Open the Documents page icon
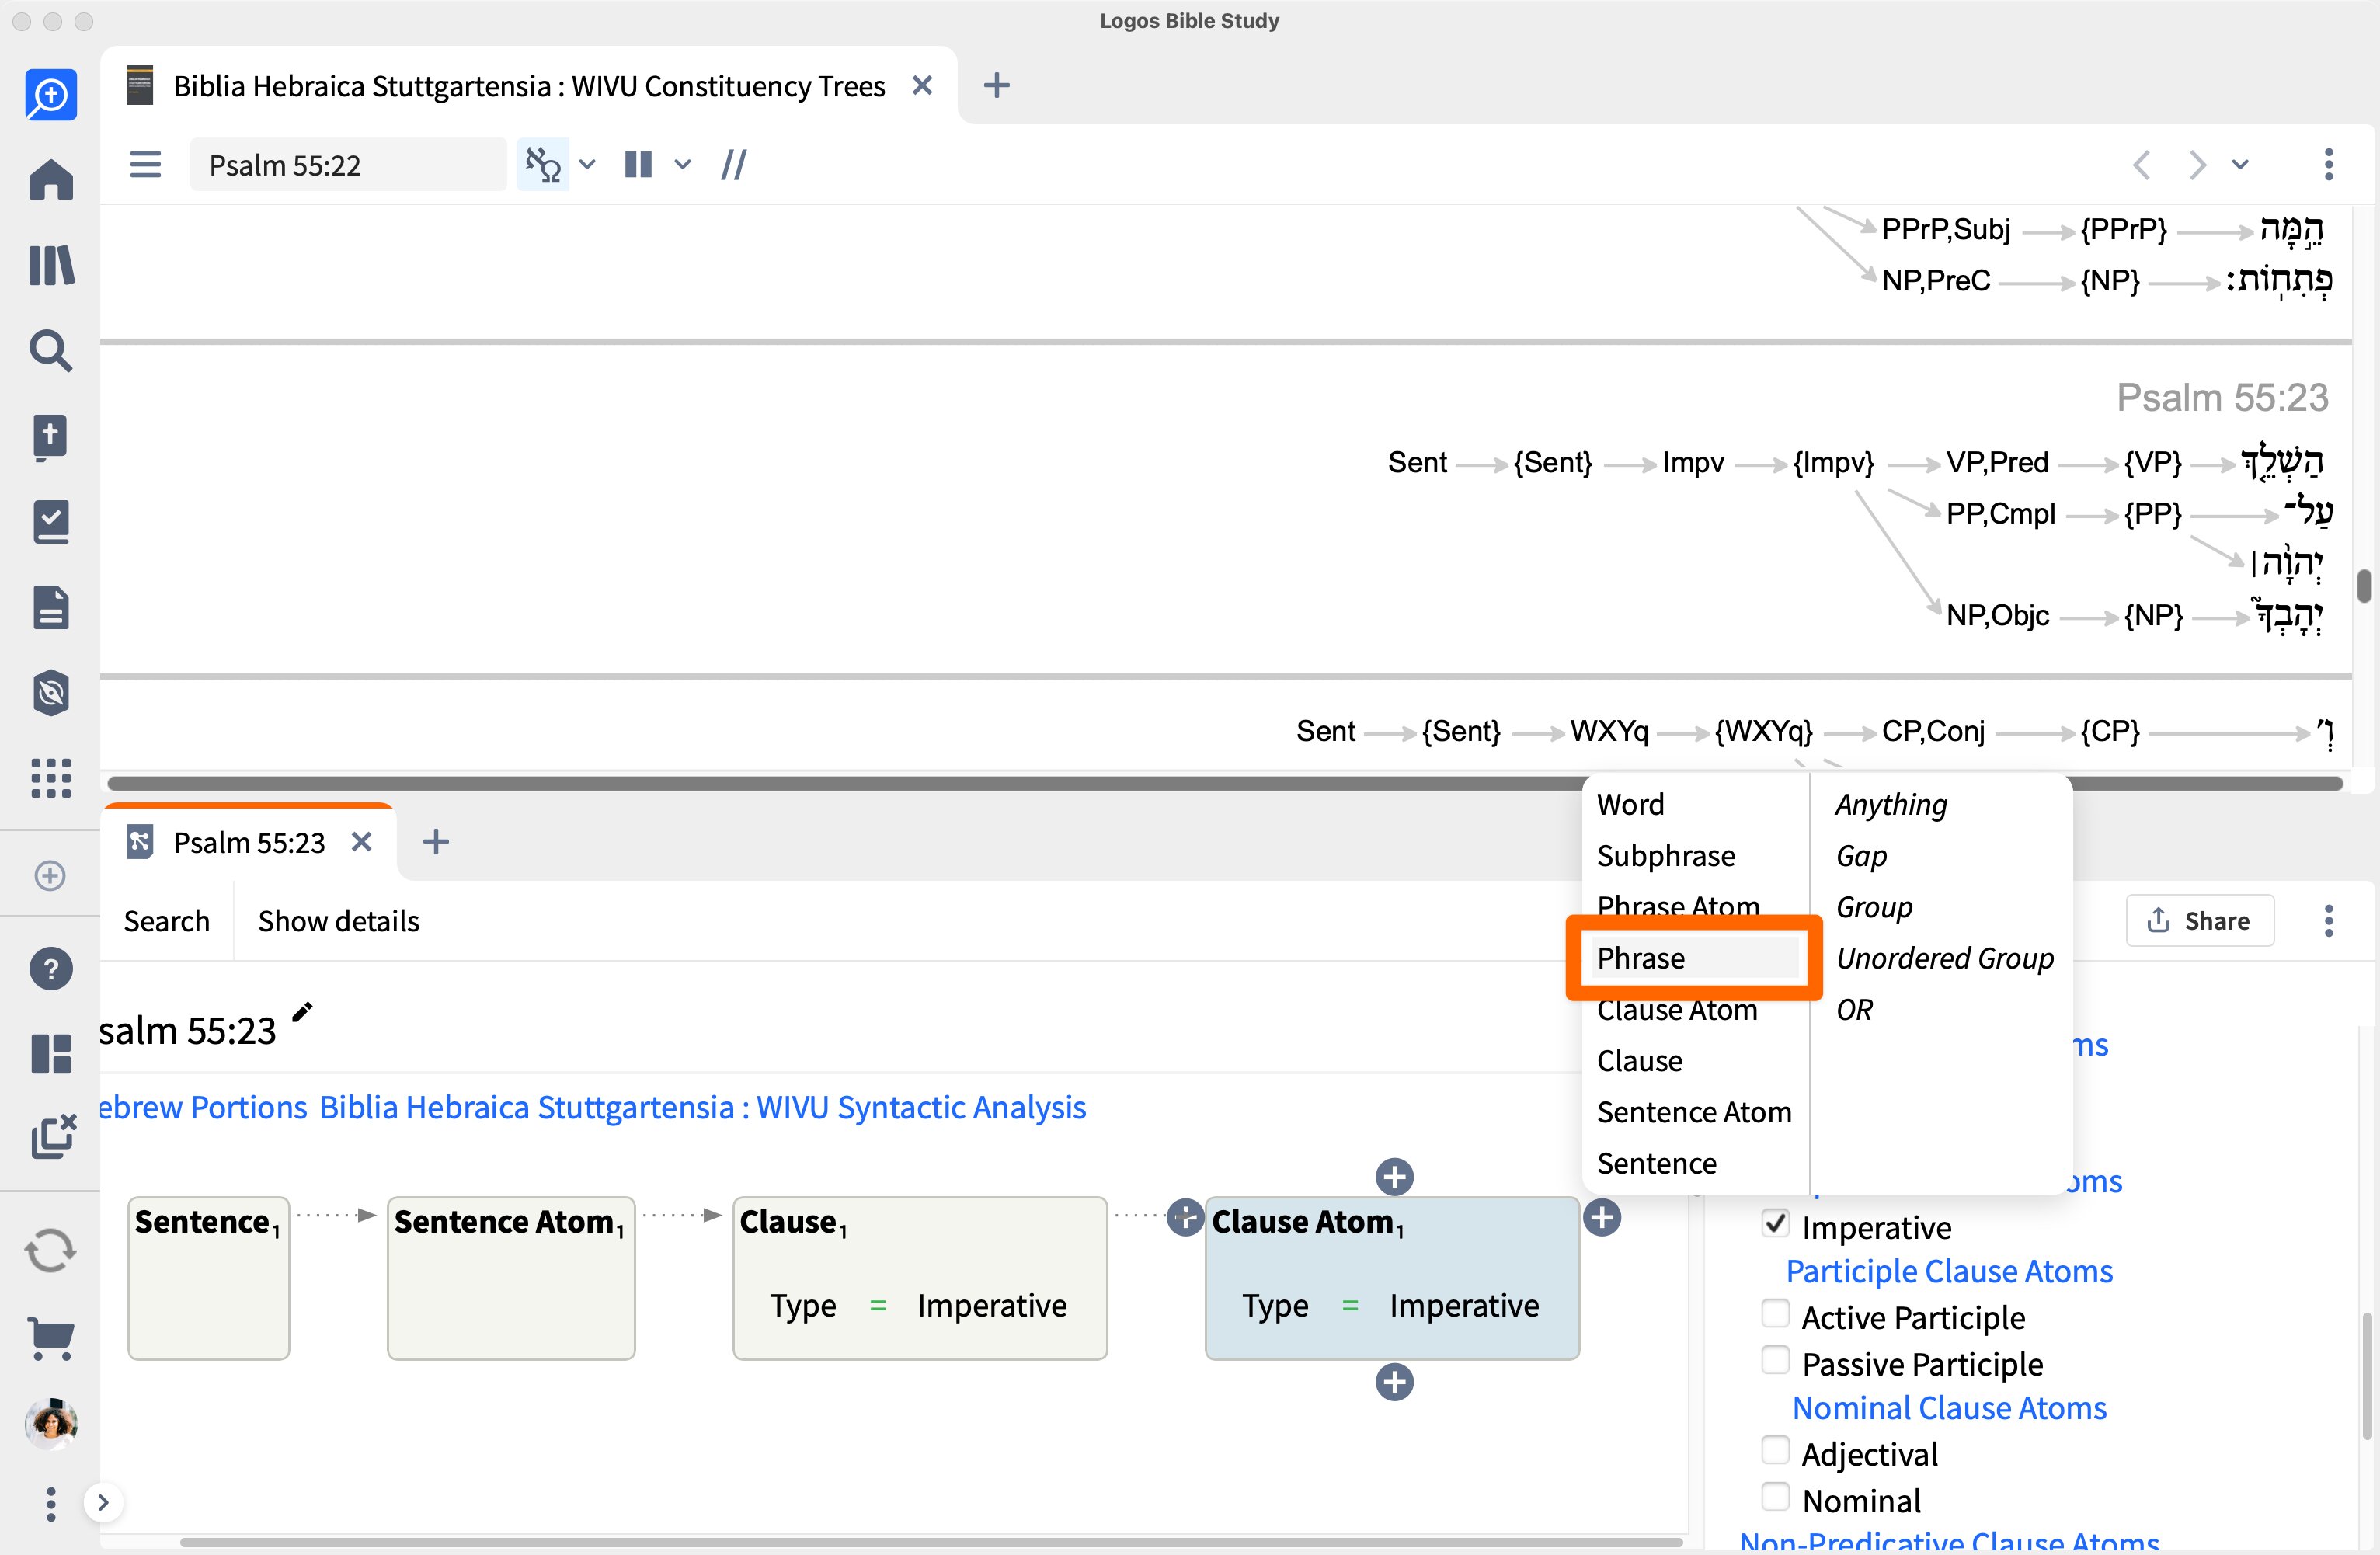This screenshot has height=1555, width=2380. 50,607
